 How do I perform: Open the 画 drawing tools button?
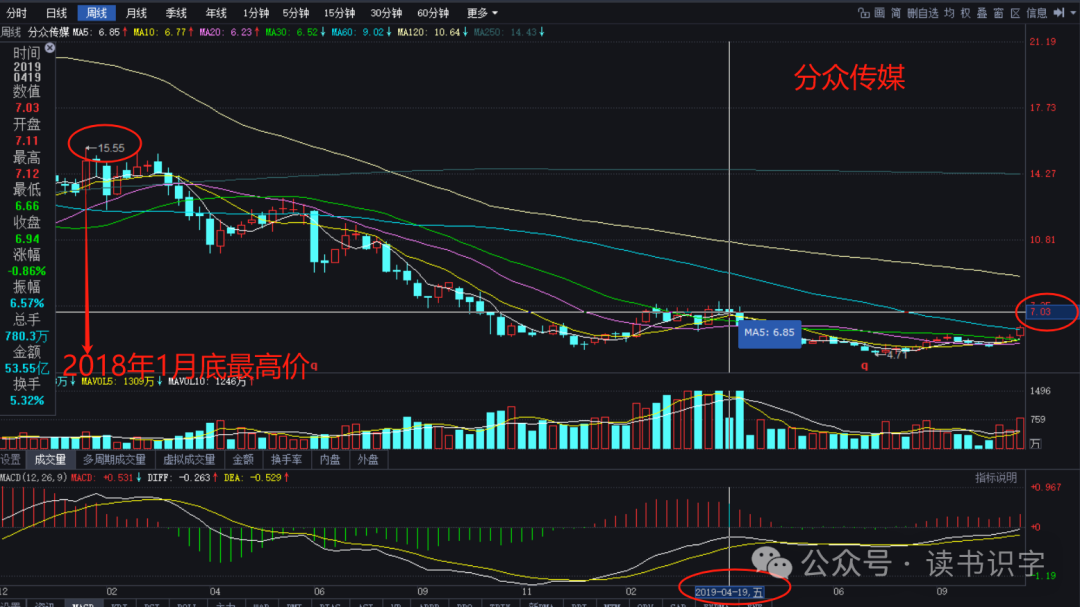point(880,13)
